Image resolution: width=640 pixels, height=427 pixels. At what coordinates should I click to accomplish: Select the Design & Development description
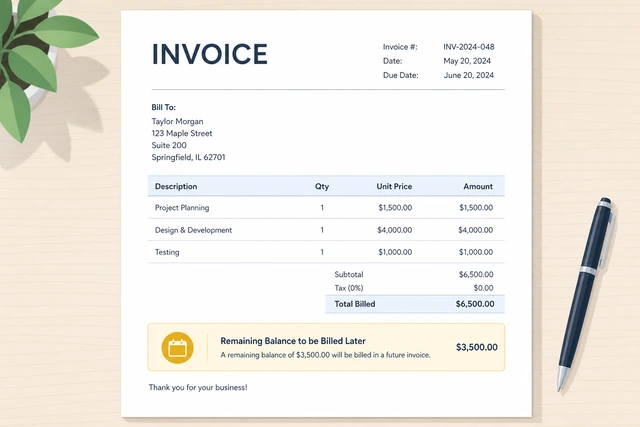193,230
